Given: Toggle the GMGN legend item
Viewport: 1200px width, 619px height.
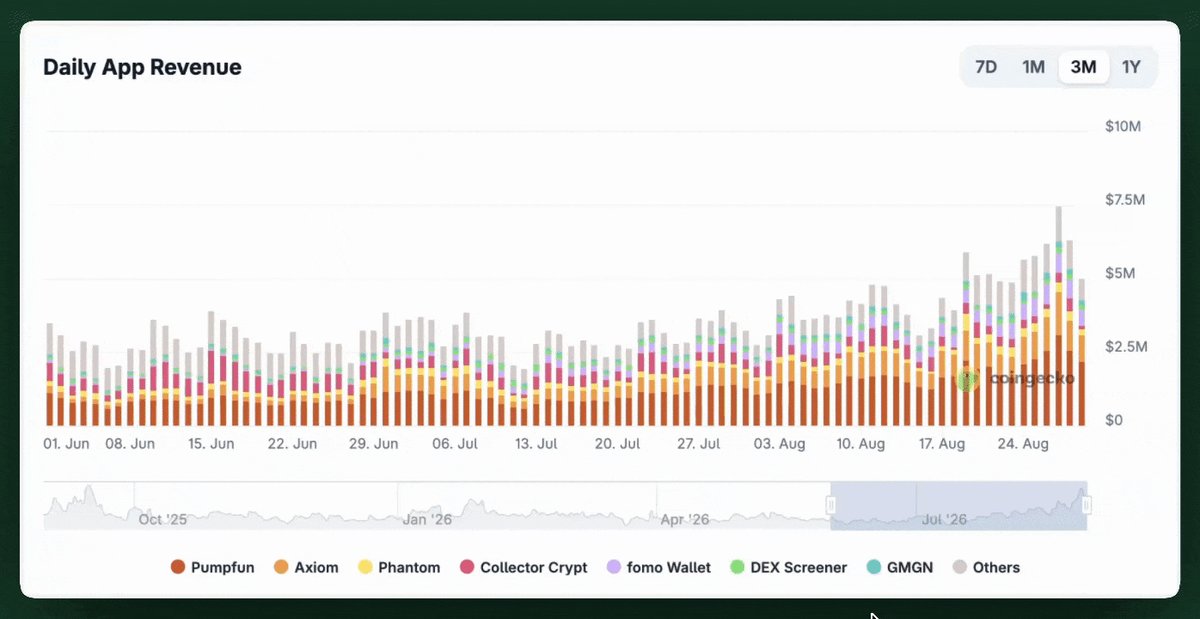Looking at the screenshot, I should [x=900, y=567].
